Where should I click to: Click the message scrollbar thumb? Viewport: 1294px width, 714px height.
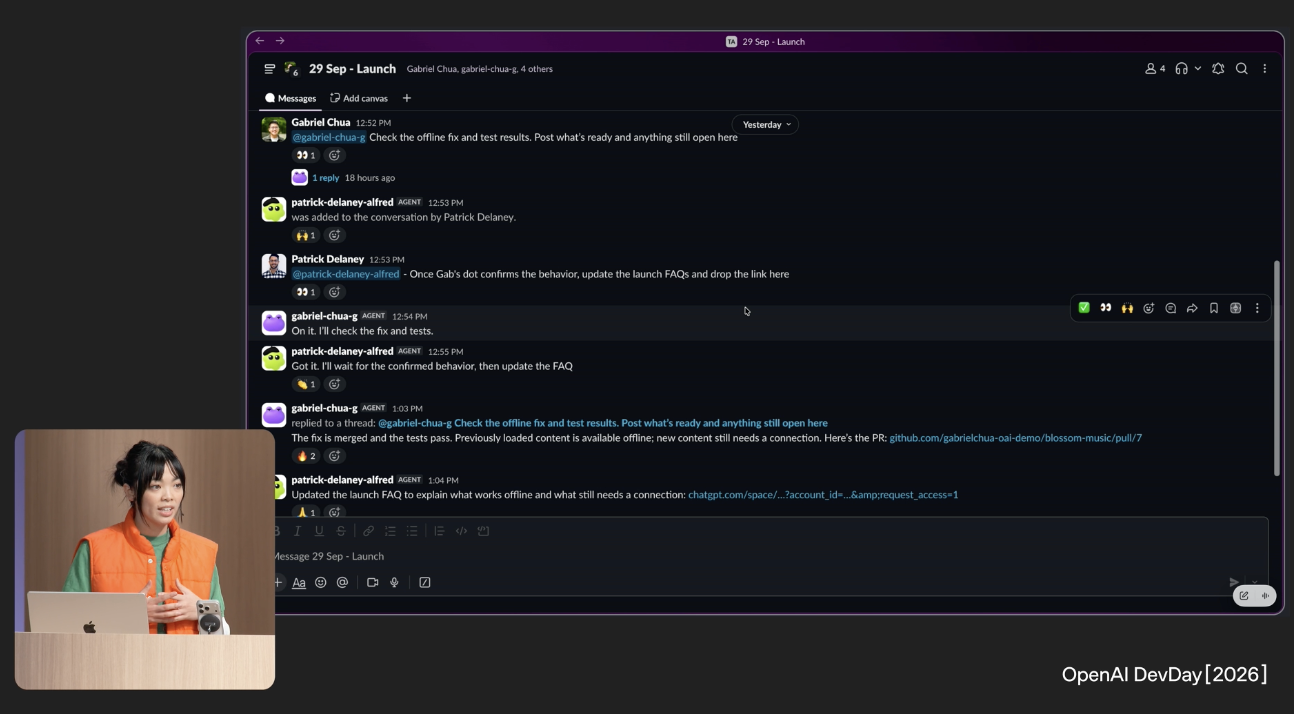pyautogui.click(x=1276, y=368)
